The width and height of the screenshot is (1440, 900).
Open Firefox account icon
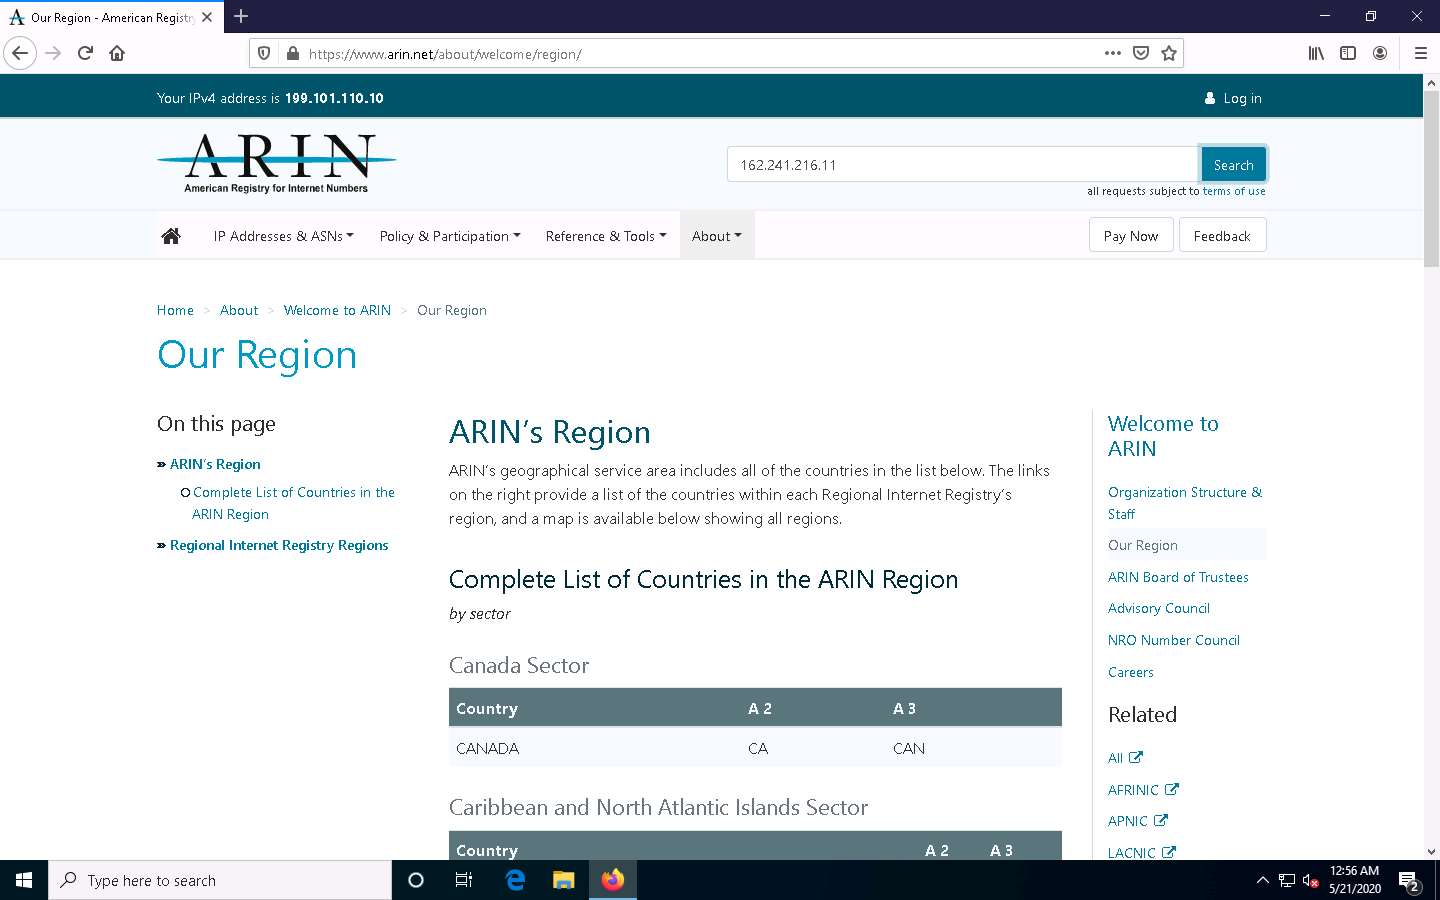click(x=1380, y=53)
